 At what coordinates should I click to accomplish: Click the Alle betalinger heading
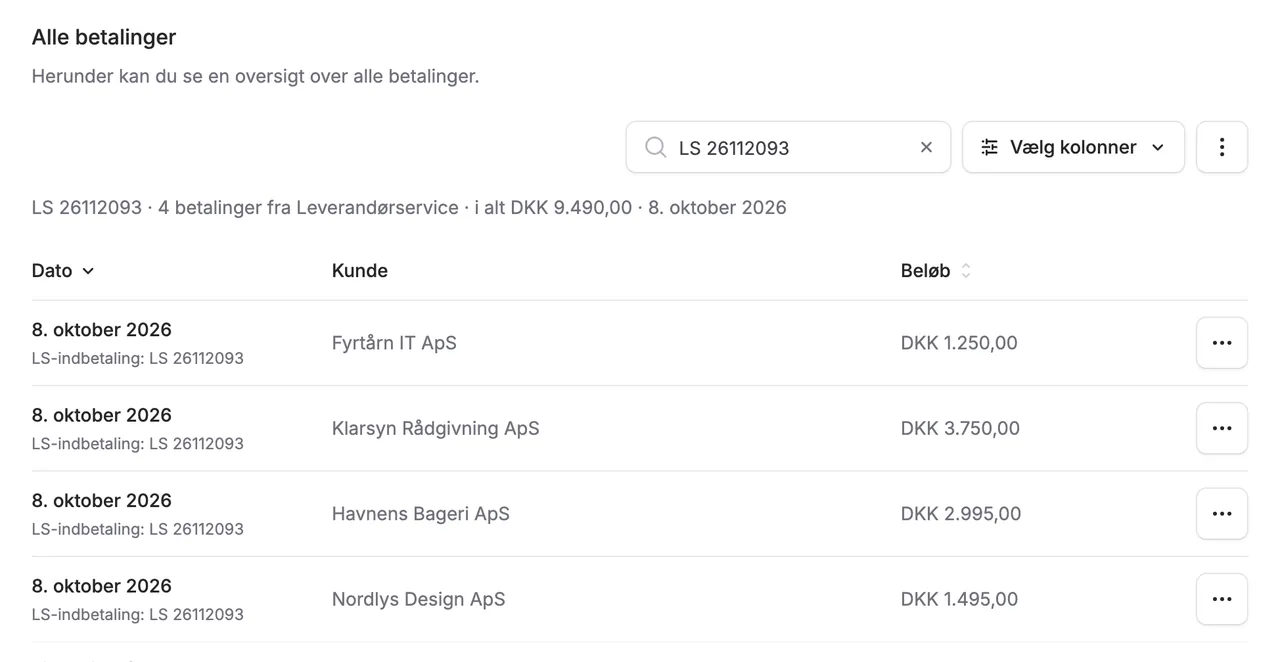(104, 37)
